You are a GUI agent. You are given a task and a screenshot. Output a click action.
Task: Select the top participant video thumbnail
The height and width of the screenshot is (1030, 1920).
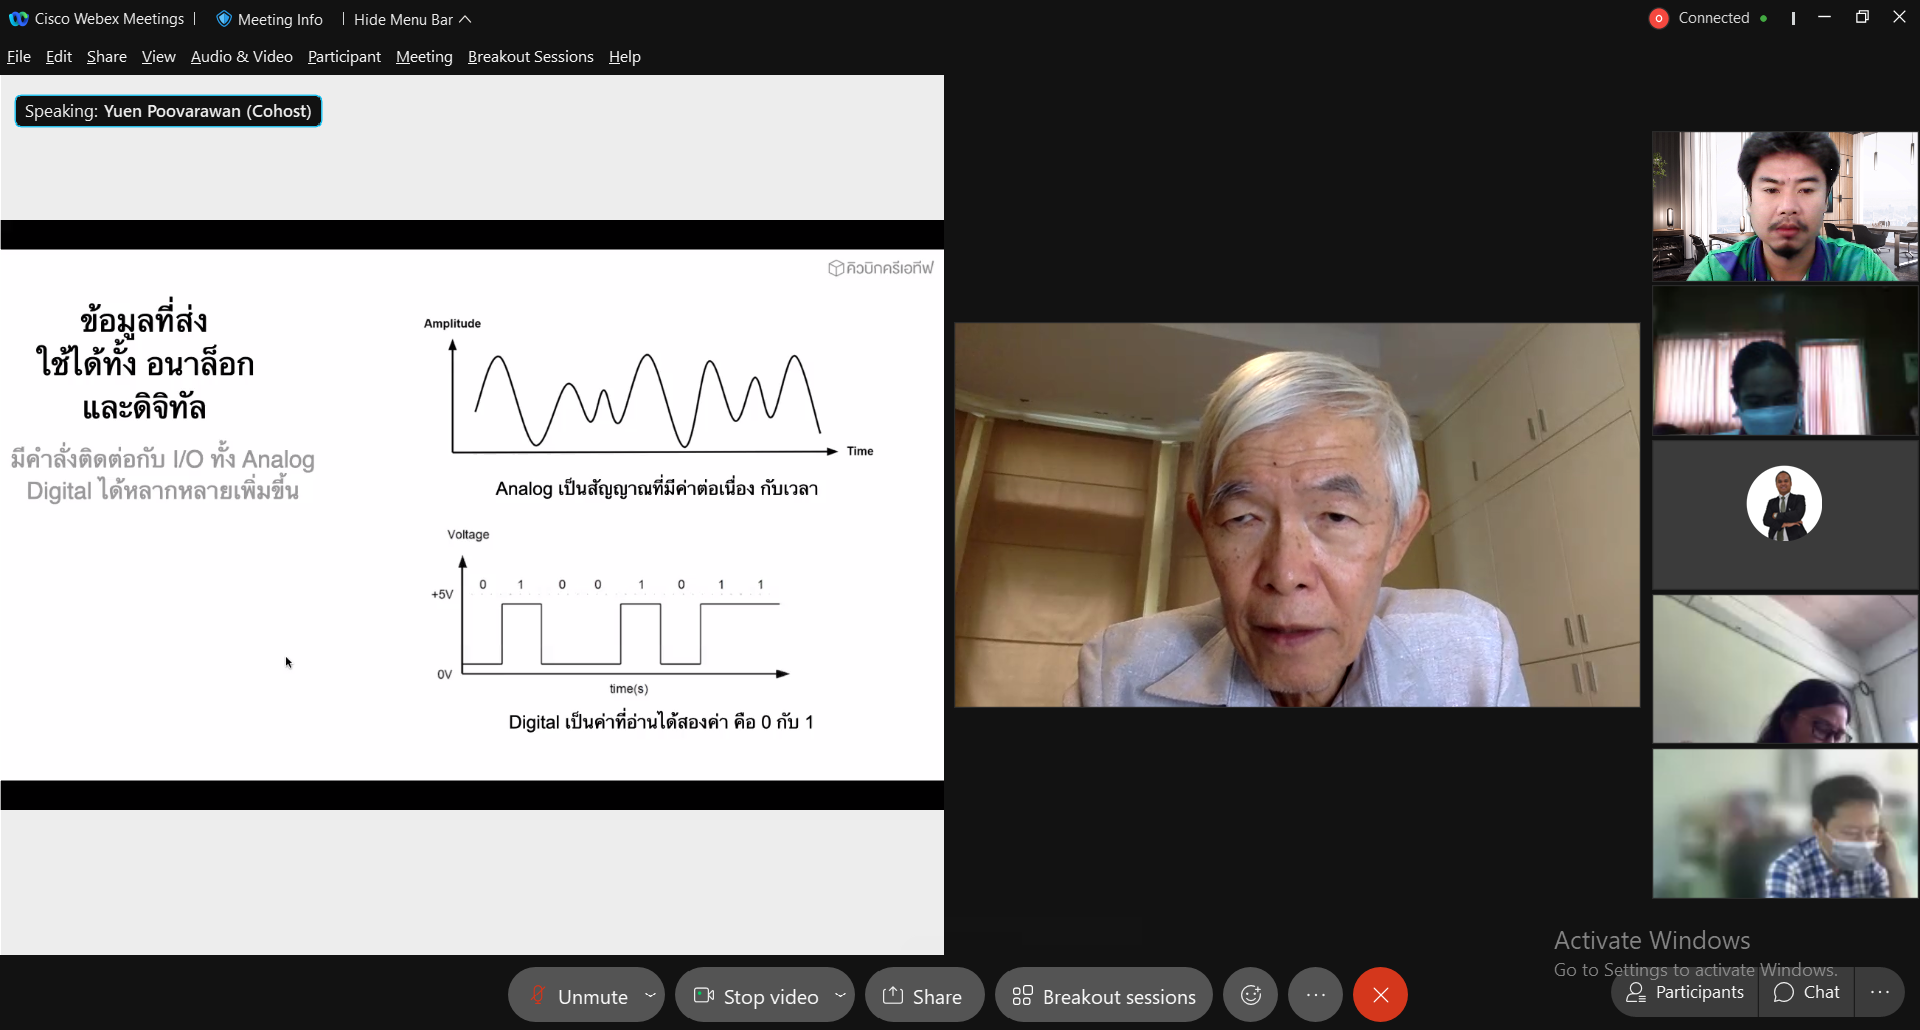[1784, 206]
